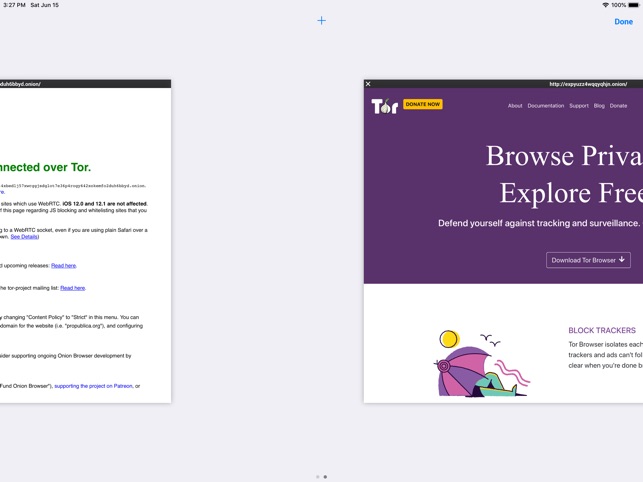
Task: Click the BLOCK TRACKERS heading
Action: (x=602, y=330)
